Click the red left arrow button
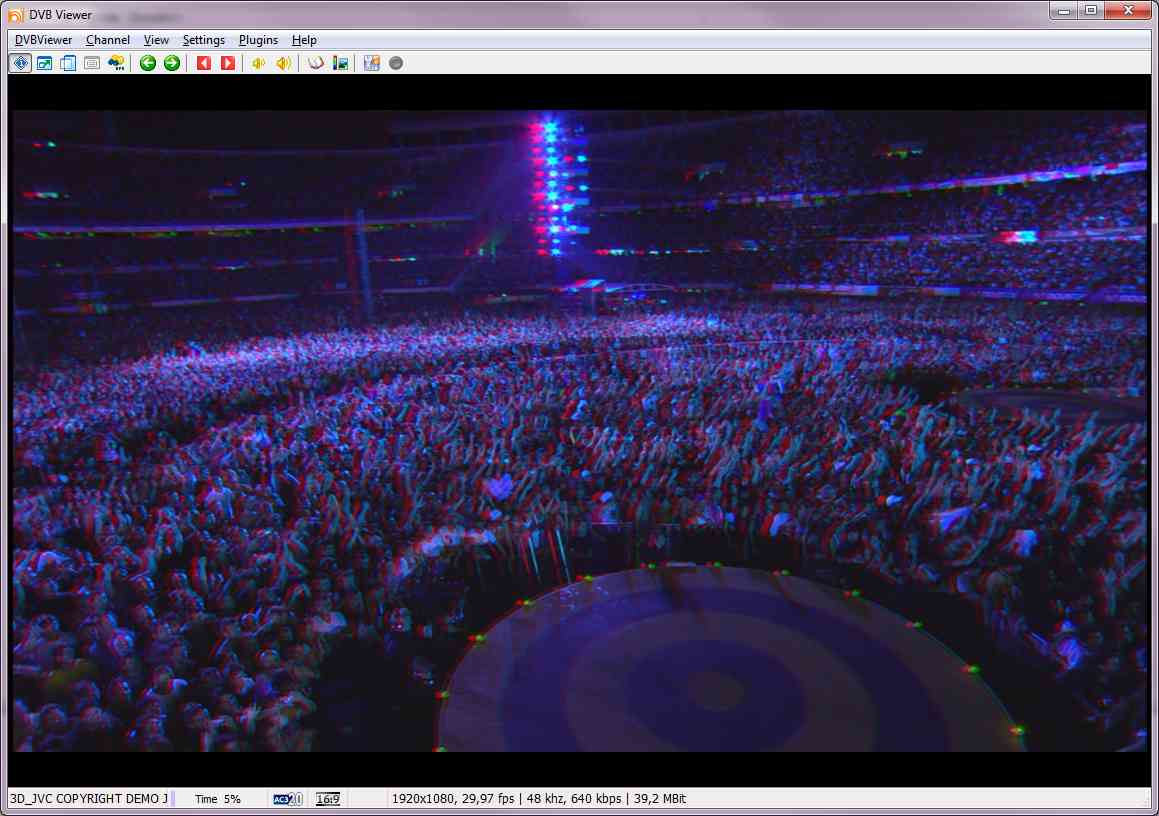Viewport: 1159px width, 816px height. 204,64
